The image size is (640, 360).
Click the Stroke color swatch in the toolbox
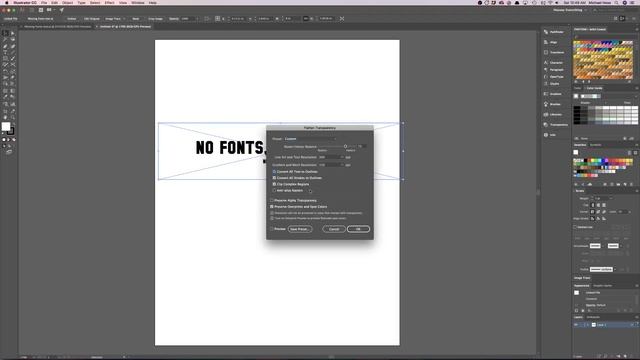11,131
